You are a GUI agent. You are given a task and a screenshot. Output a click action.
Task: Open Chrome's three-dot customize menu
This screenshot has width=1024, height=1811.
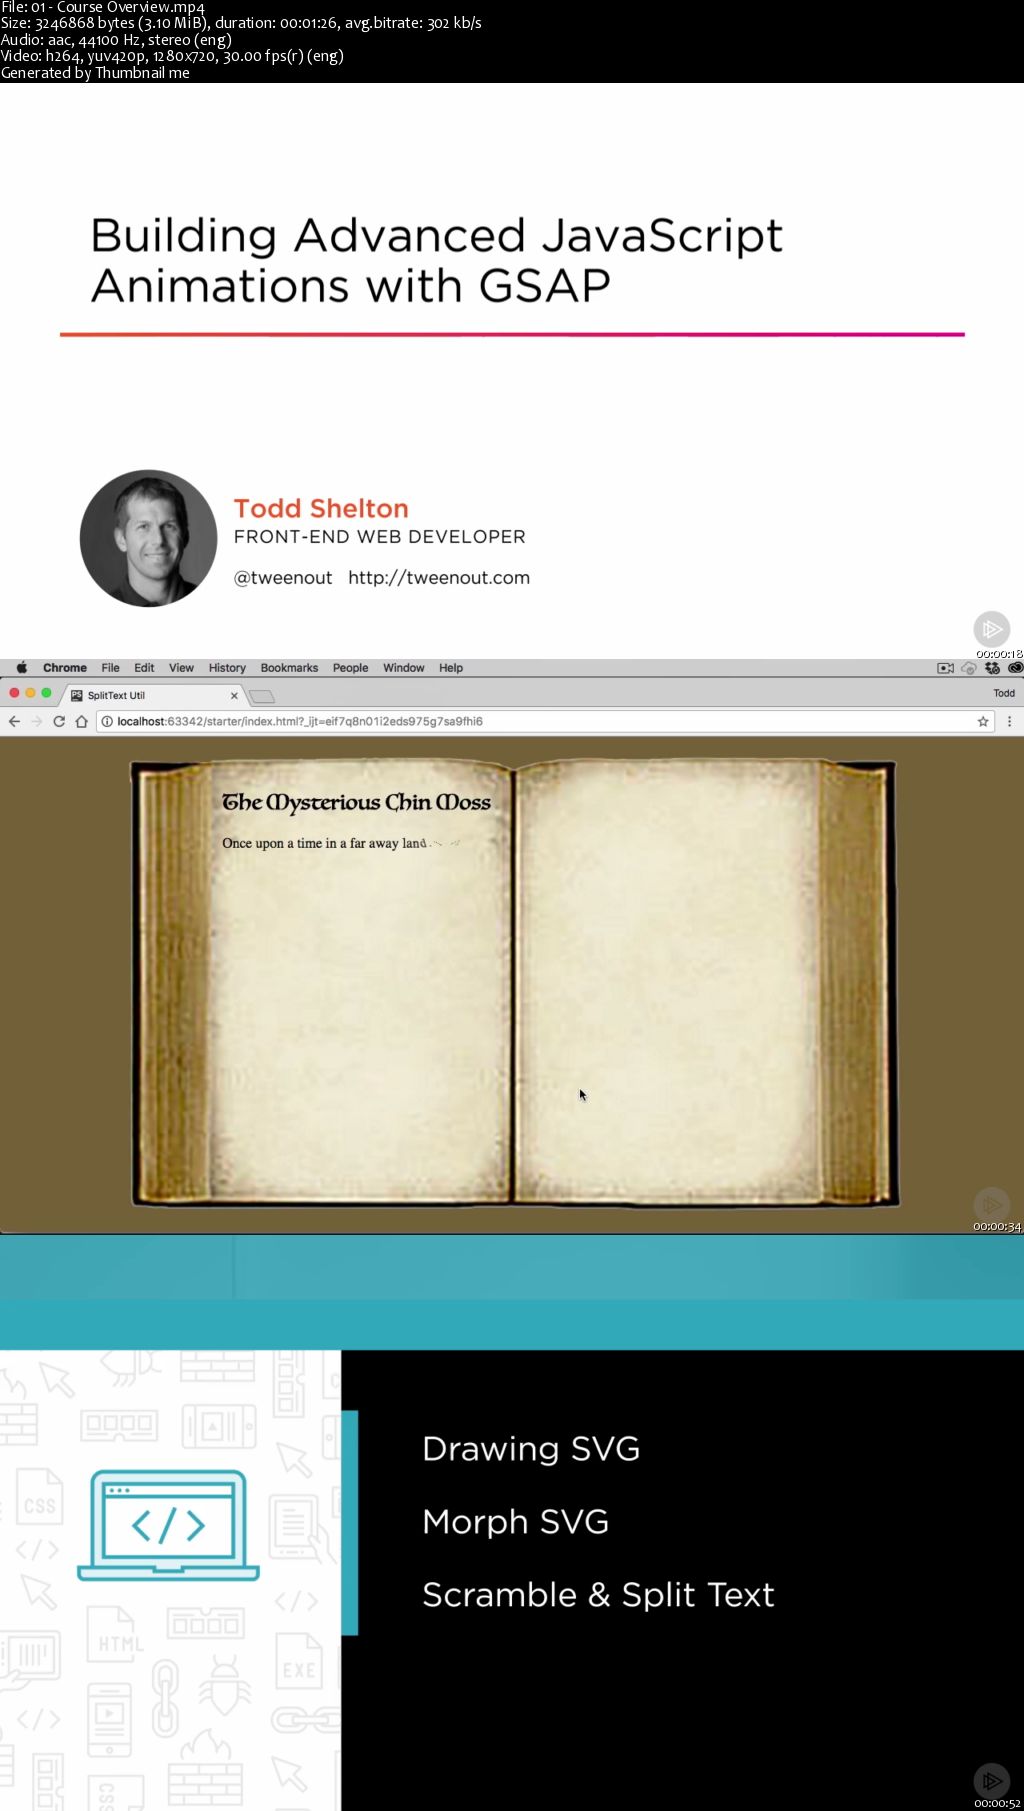[x=1009, y=721]
